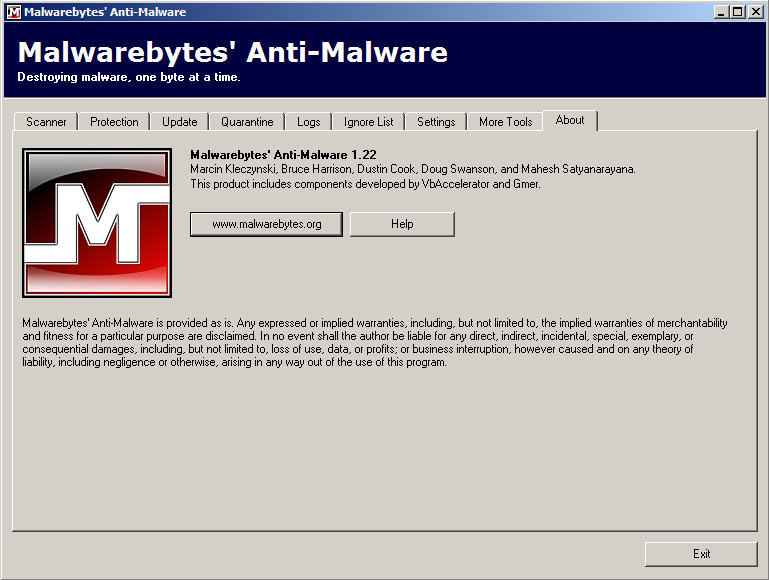
Task: Select the About tab
Action: (x=570, y=121)
